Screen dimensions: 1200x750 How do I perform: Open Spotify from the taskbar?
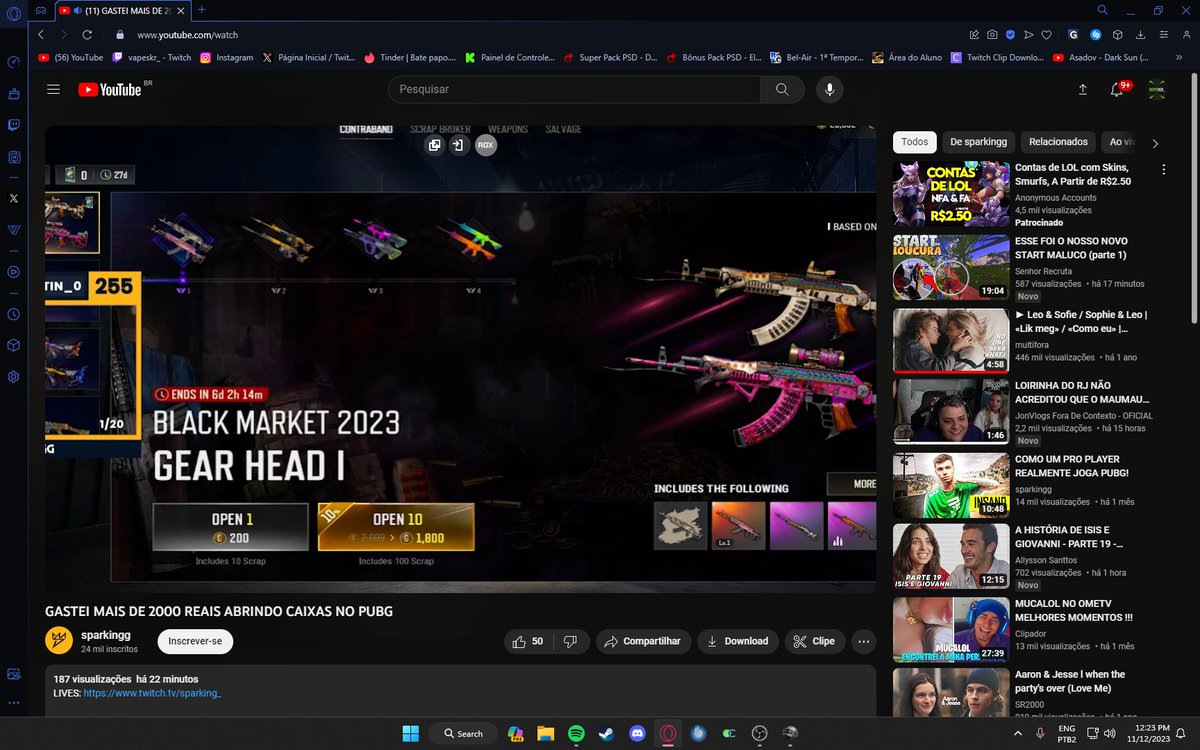click(x=576, y=733)
